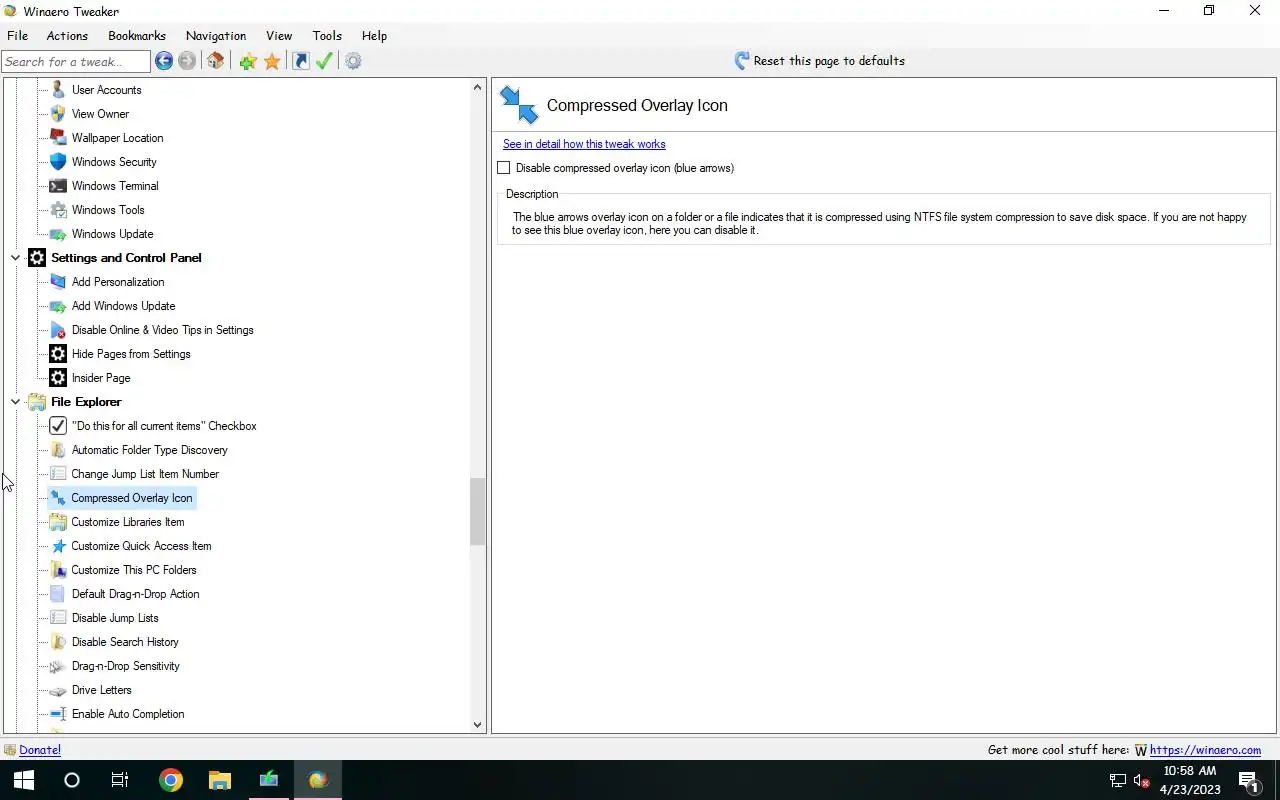Select Customize Libraries Item
Viewport: 1280px width, 800px height.
coord(128,522)
